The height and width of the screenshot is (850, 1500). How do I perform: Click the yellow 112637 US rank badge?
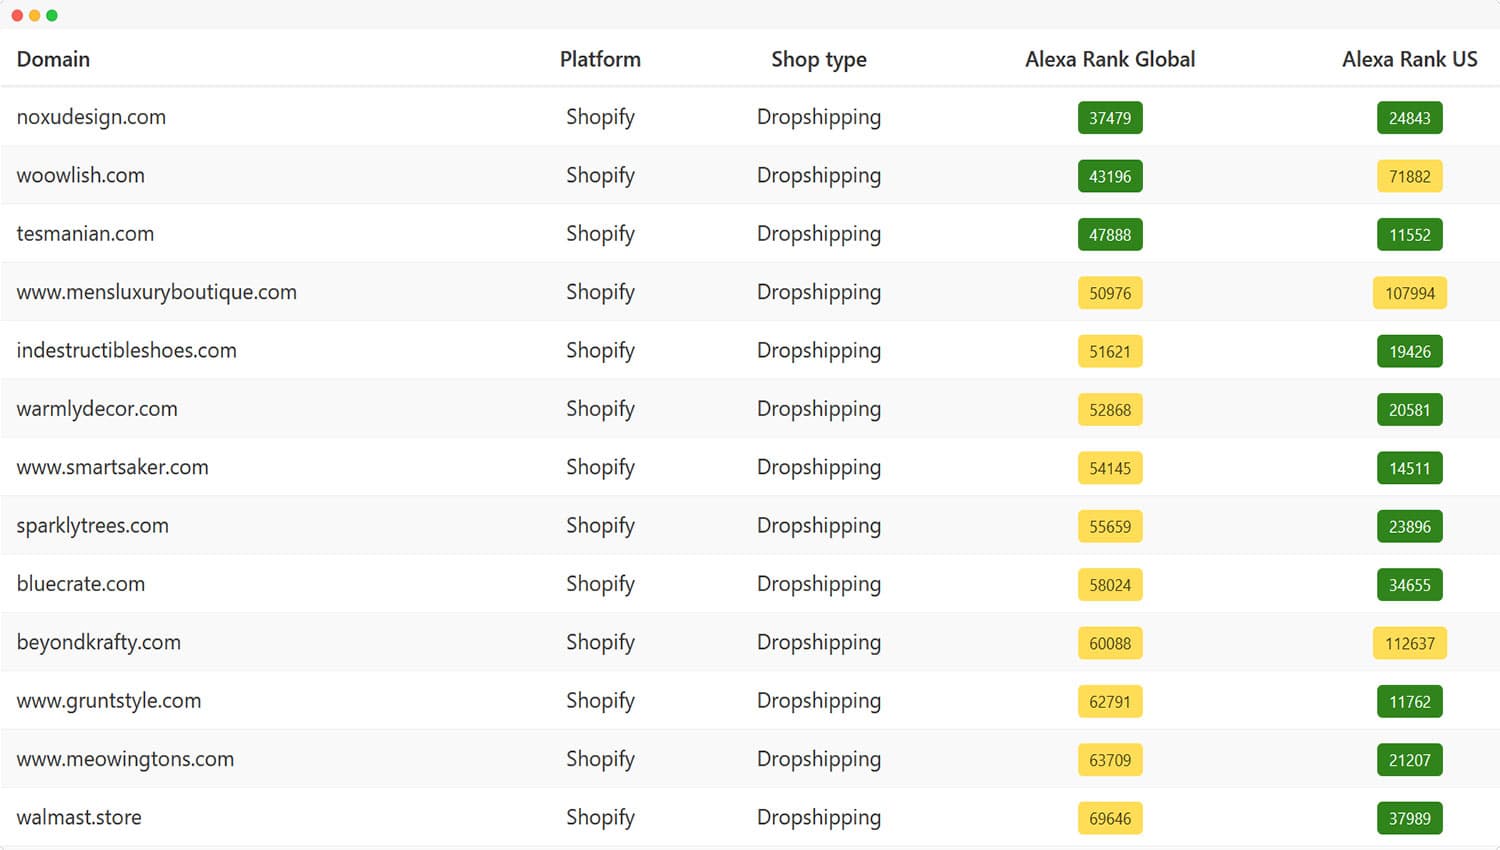pyautogui.click(x=1410, y=643)
